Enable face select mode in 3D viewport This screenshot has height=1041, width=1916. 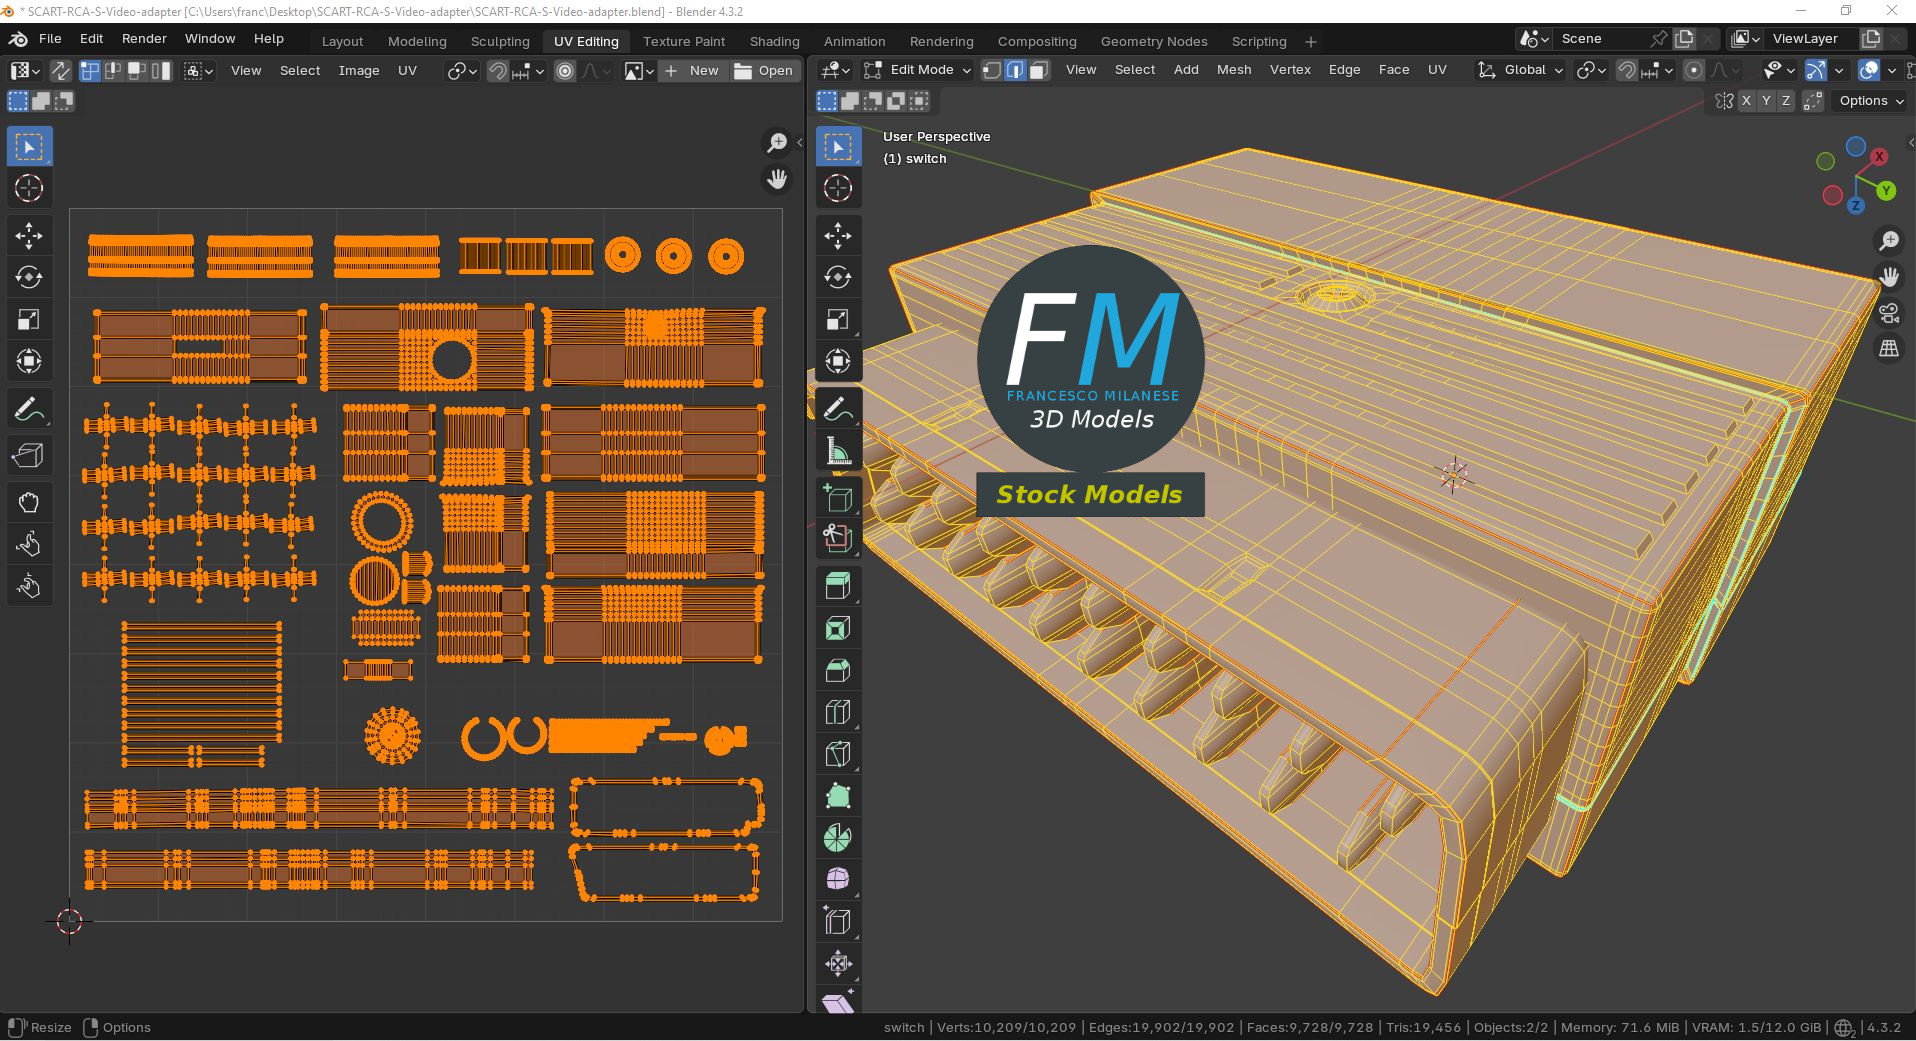[x=1039, y=70]
